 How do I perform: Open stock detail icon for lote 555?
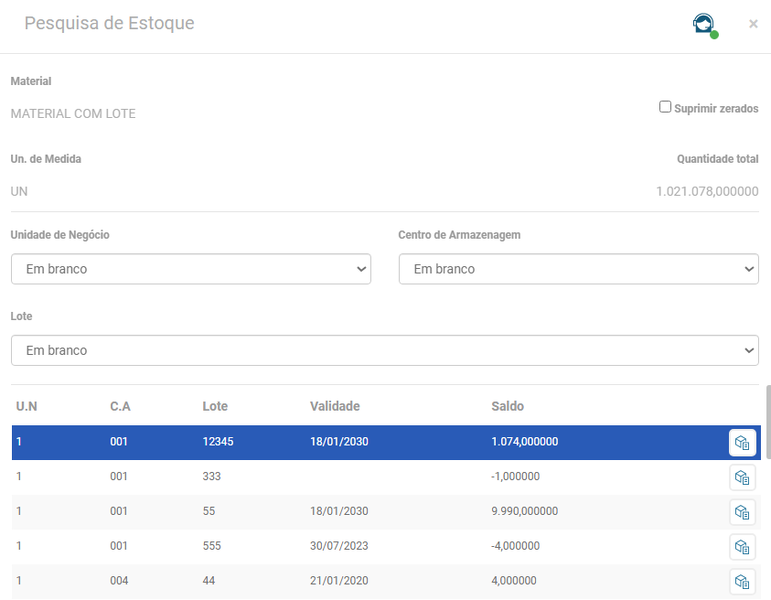742,547
